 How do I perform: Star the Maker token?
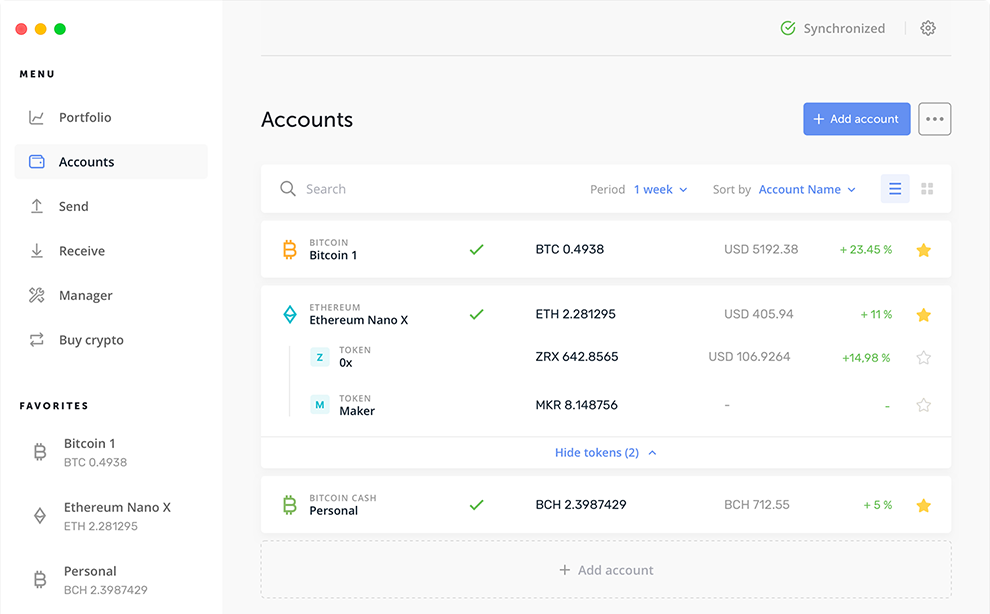pyautogui.click(x=924, y=405)
